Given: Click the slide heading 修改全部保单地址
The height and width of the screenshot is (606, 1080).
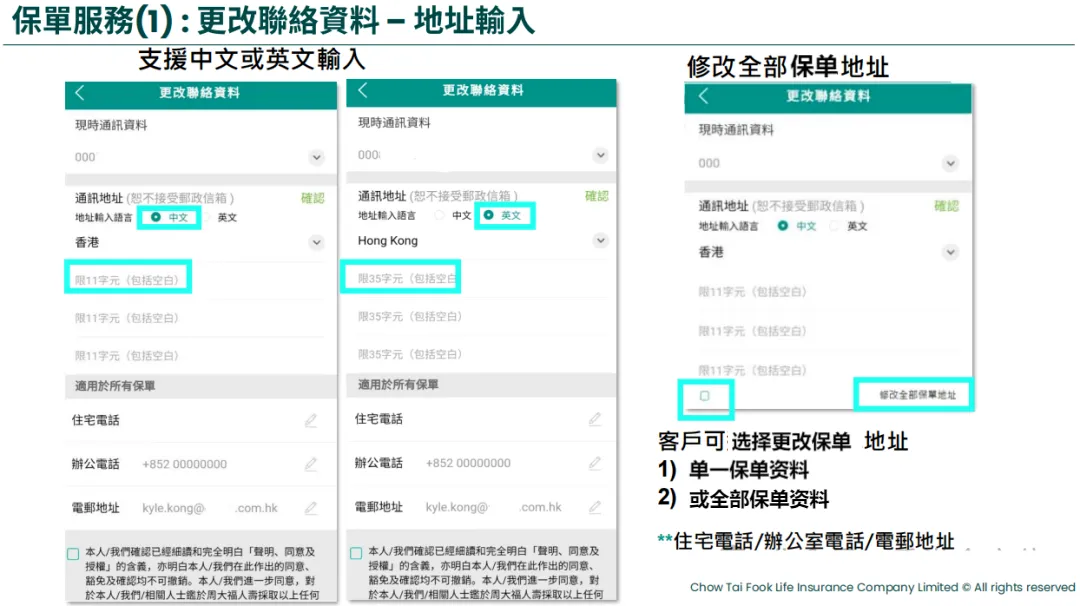Looking at the screenshot, I should coord(788,67).
